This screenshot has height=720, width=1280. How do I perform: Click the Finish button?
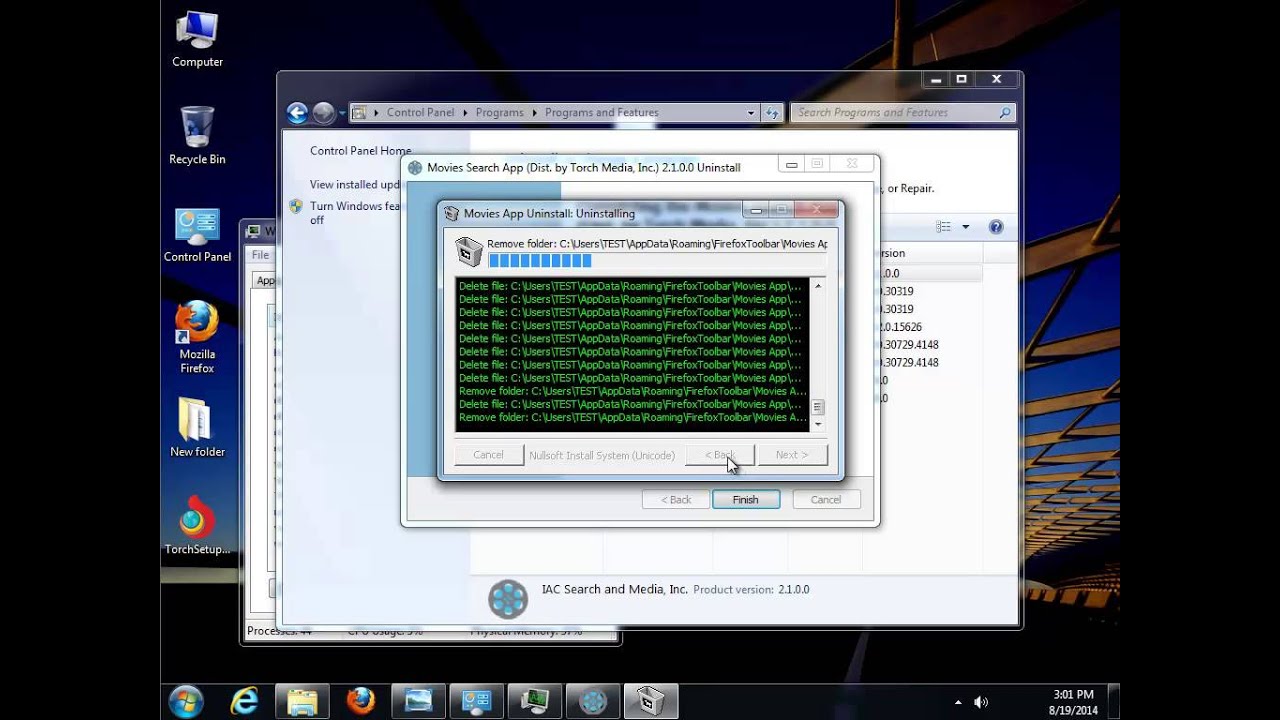(745, 499)
